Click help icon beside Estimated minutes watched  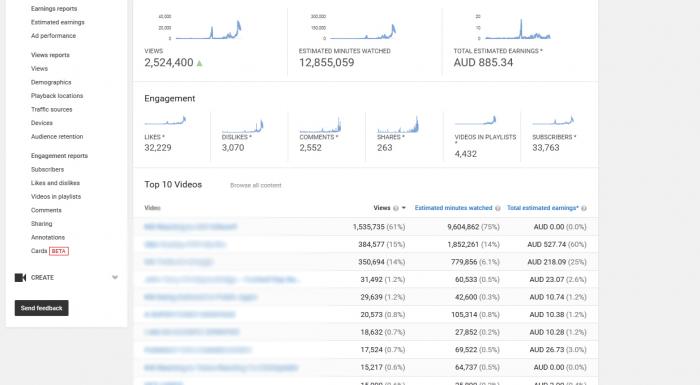pyautogui.click(x=498, y=208)
